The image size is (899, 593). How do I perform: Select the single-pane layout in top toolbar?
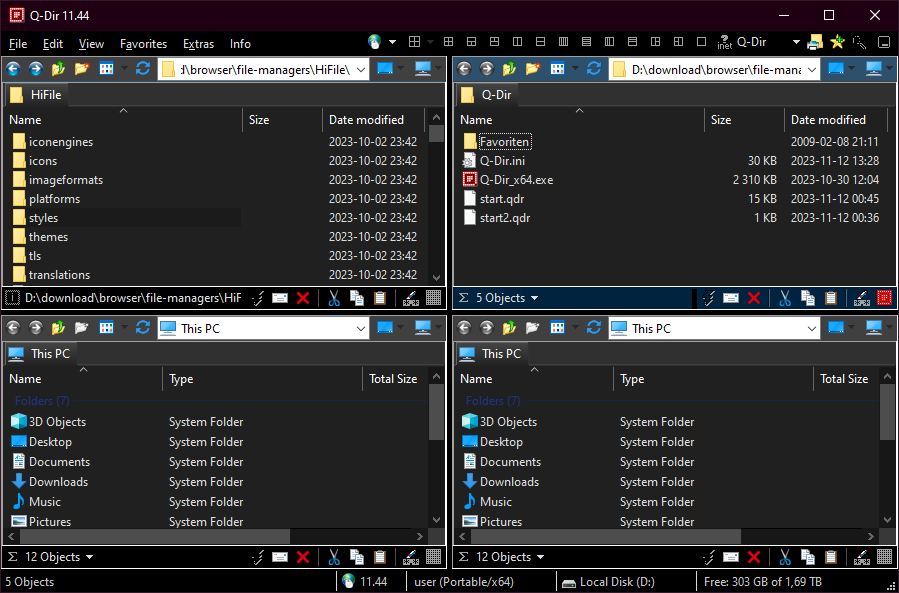click(x=701, y=42)
